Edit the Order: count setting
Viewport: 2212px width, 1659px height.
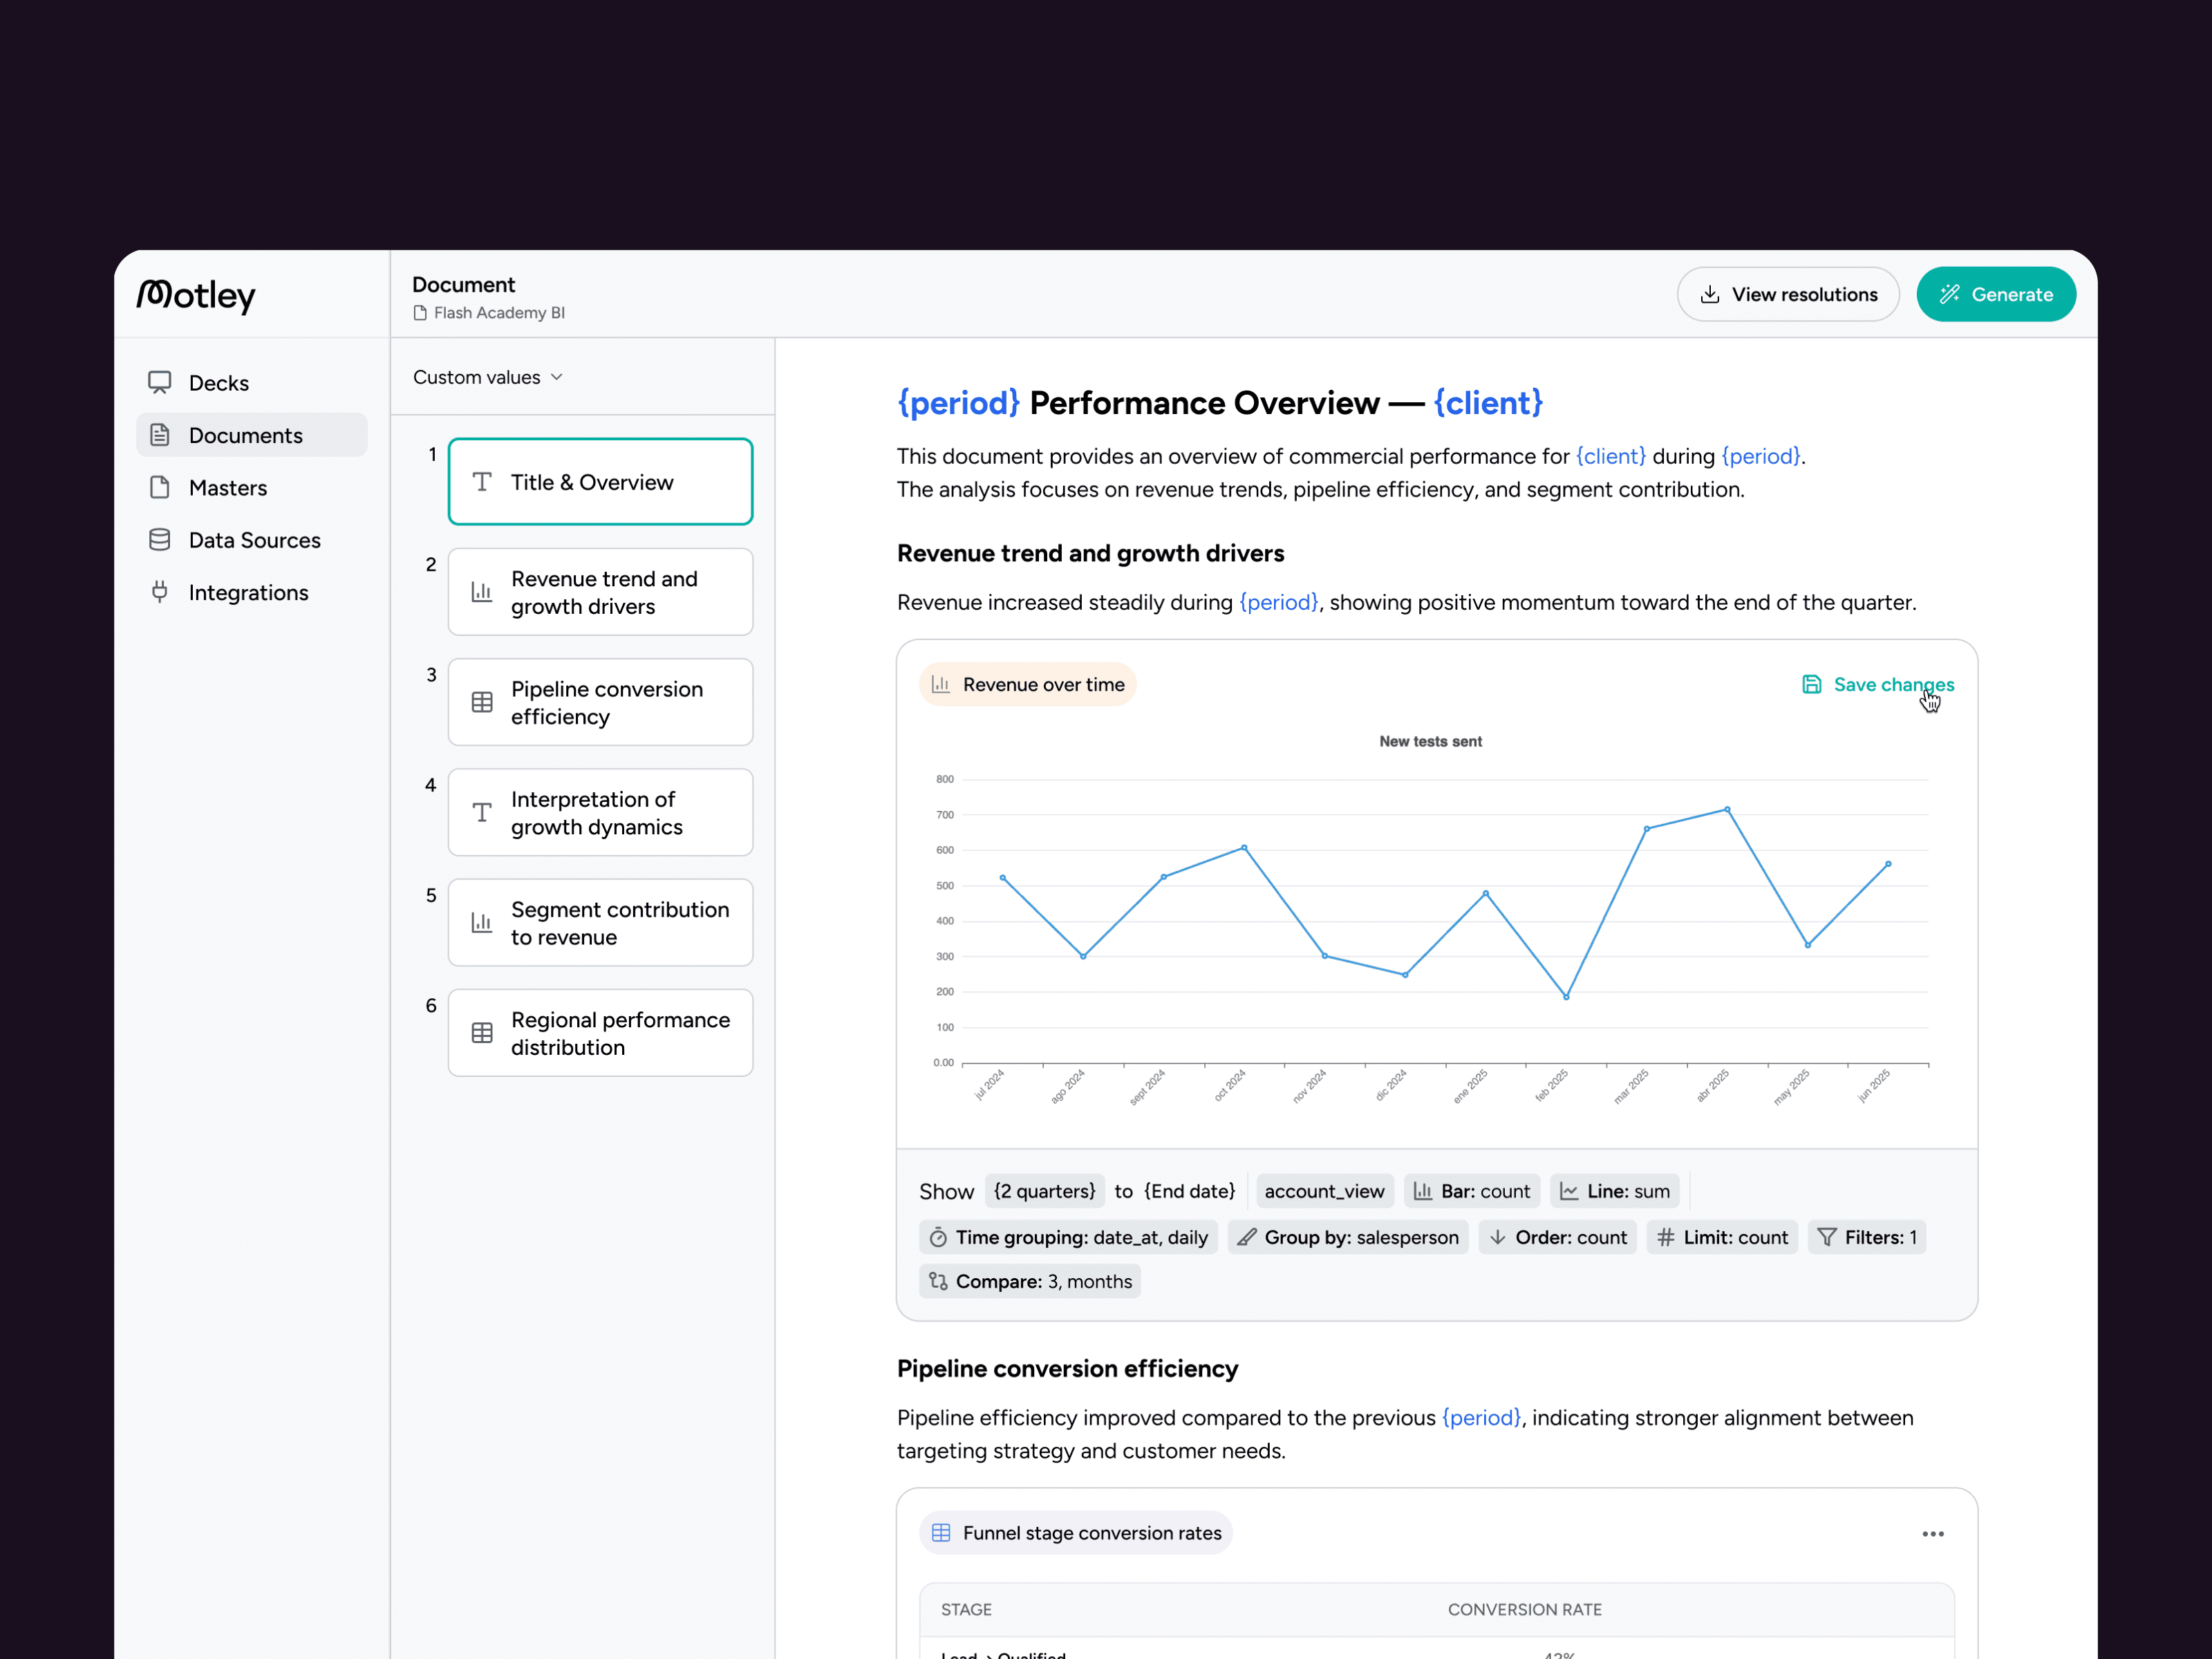1558,1237
